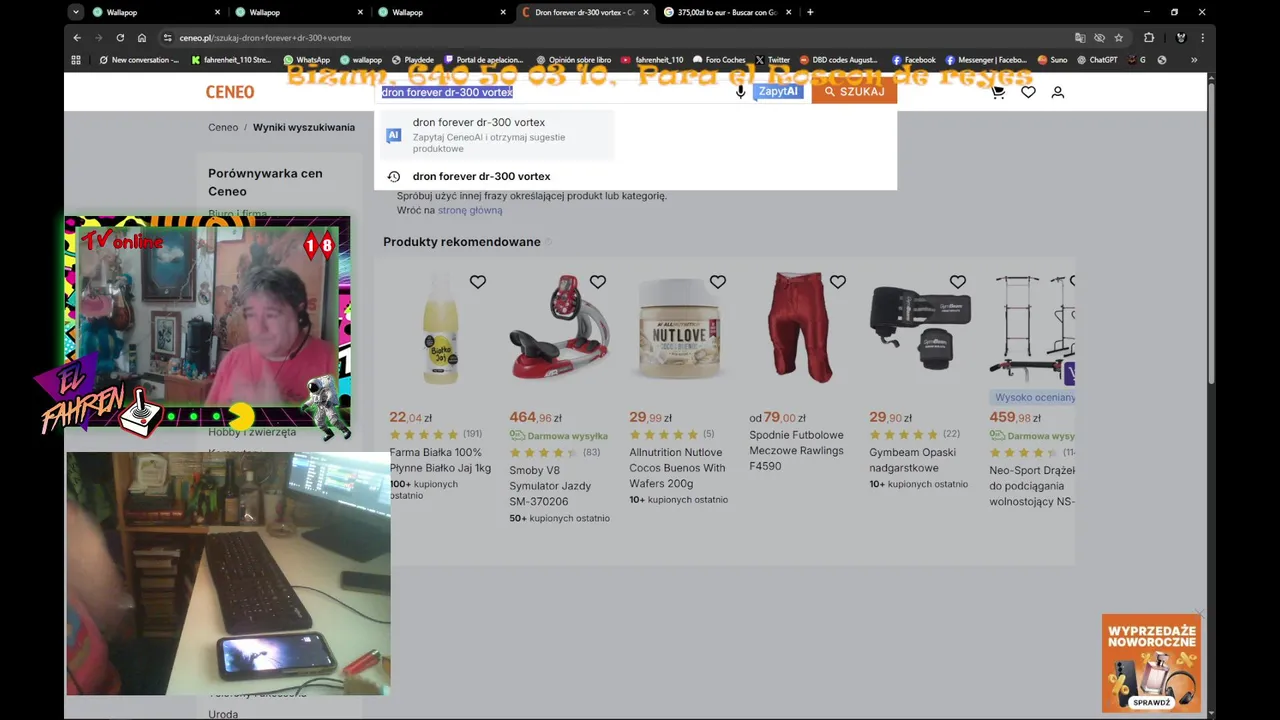Screen dimensions: 1280x720
Task: Click the blue AI icon in suggestions
Action: [x=394, y=135]
